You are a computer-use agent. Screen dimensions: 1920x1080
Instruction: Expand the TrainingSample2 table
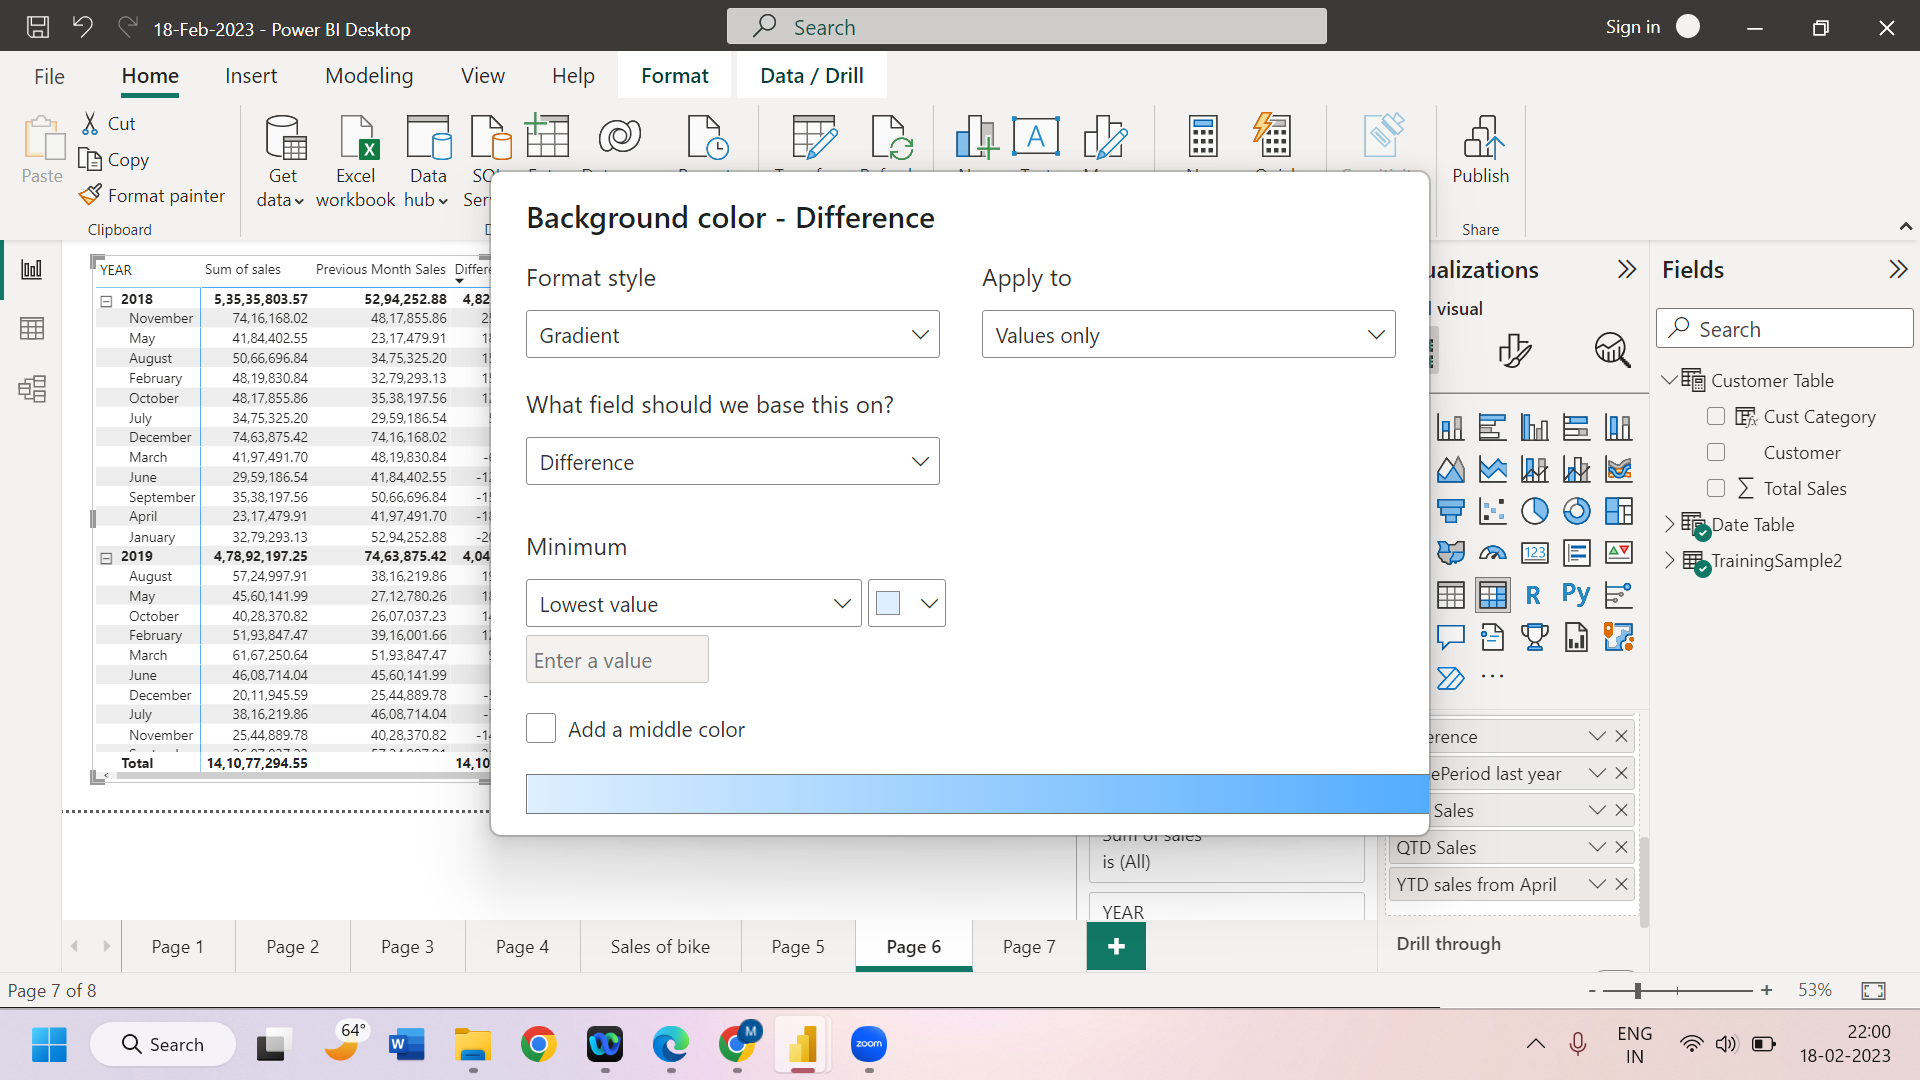pyautogui.click(x=1669, y=560)
